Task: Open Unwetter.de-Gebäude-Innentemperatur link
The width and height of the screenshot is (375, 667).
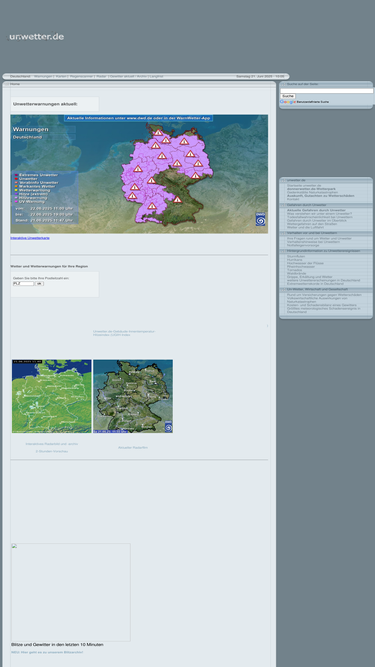Action: click(x=124, y=331)
